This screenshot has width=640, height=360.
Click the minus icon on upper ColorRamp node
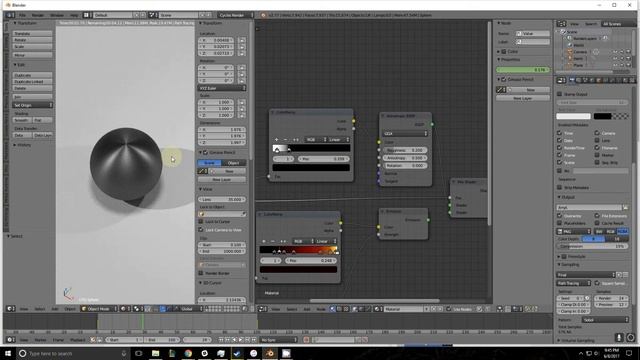coord(285,140)
